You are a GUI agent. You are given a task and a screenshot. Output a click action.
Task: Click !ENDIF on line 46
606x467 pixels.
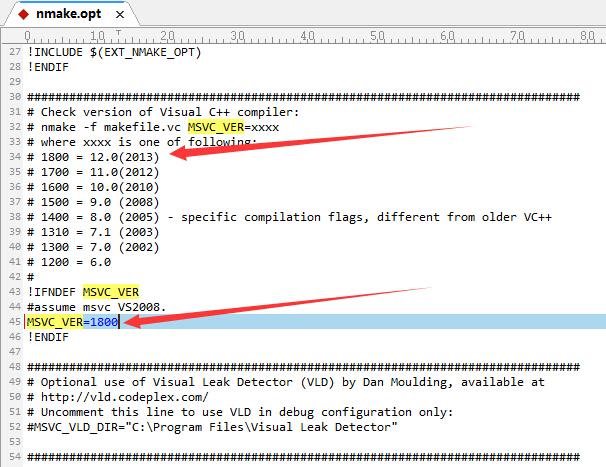coord(48,337)
